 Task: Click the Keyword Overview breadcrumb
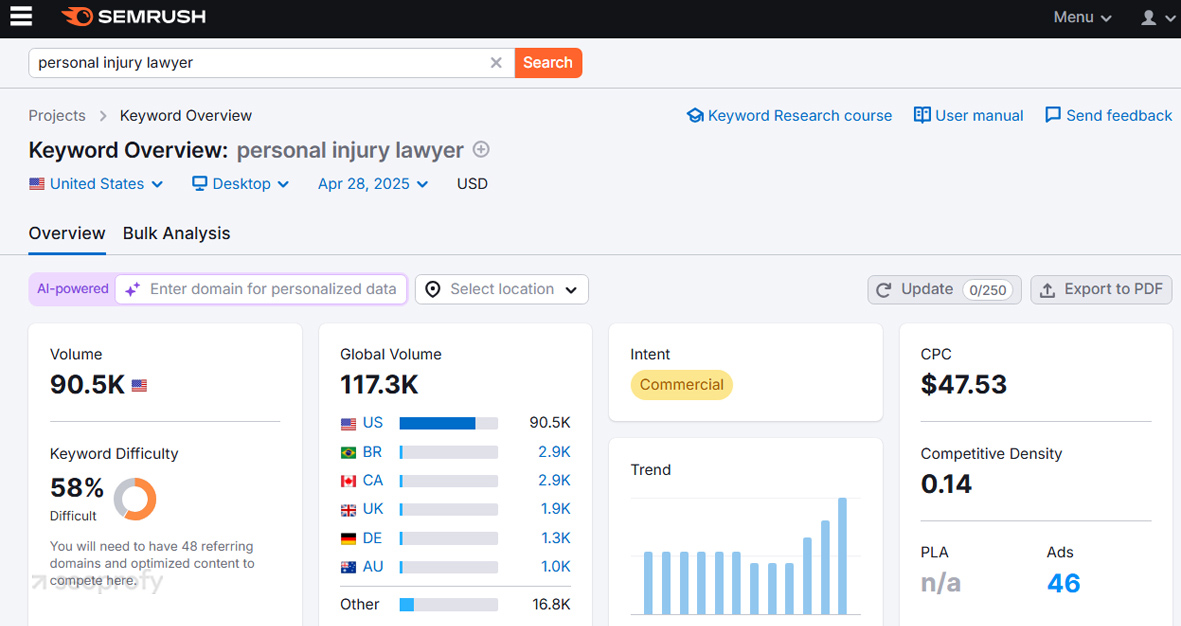(x=186, y=115)
